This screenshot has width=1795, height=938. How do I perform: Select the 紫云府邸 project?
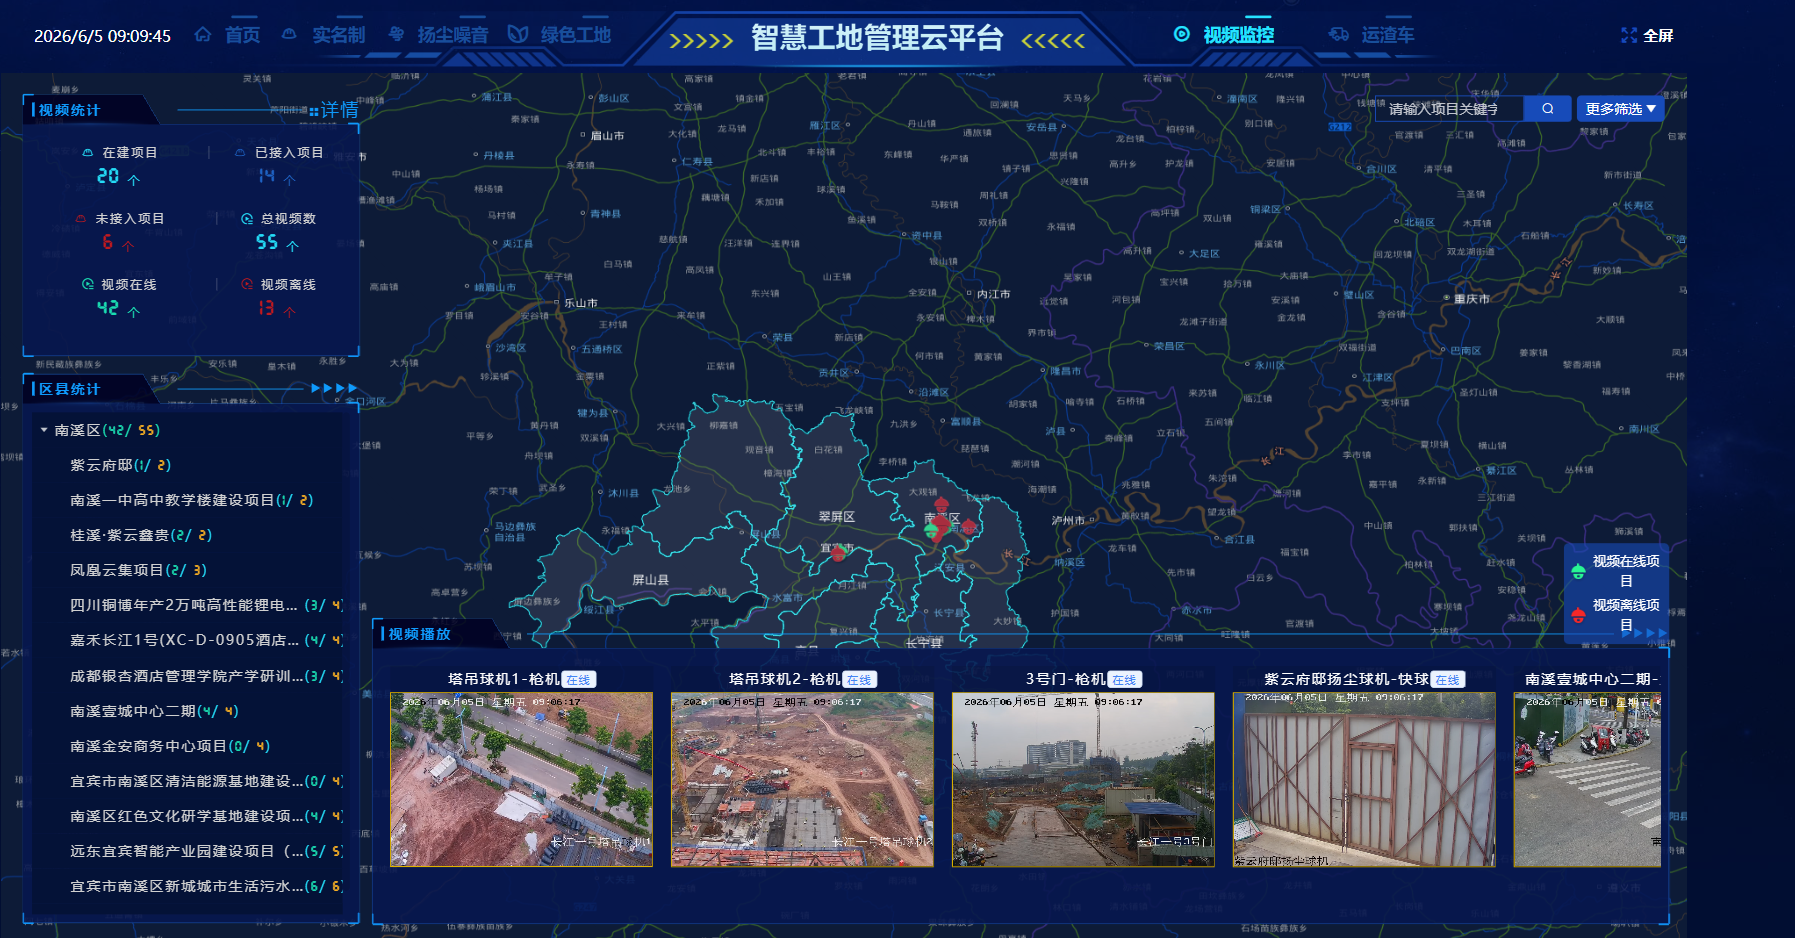click(x=120, y=465)
